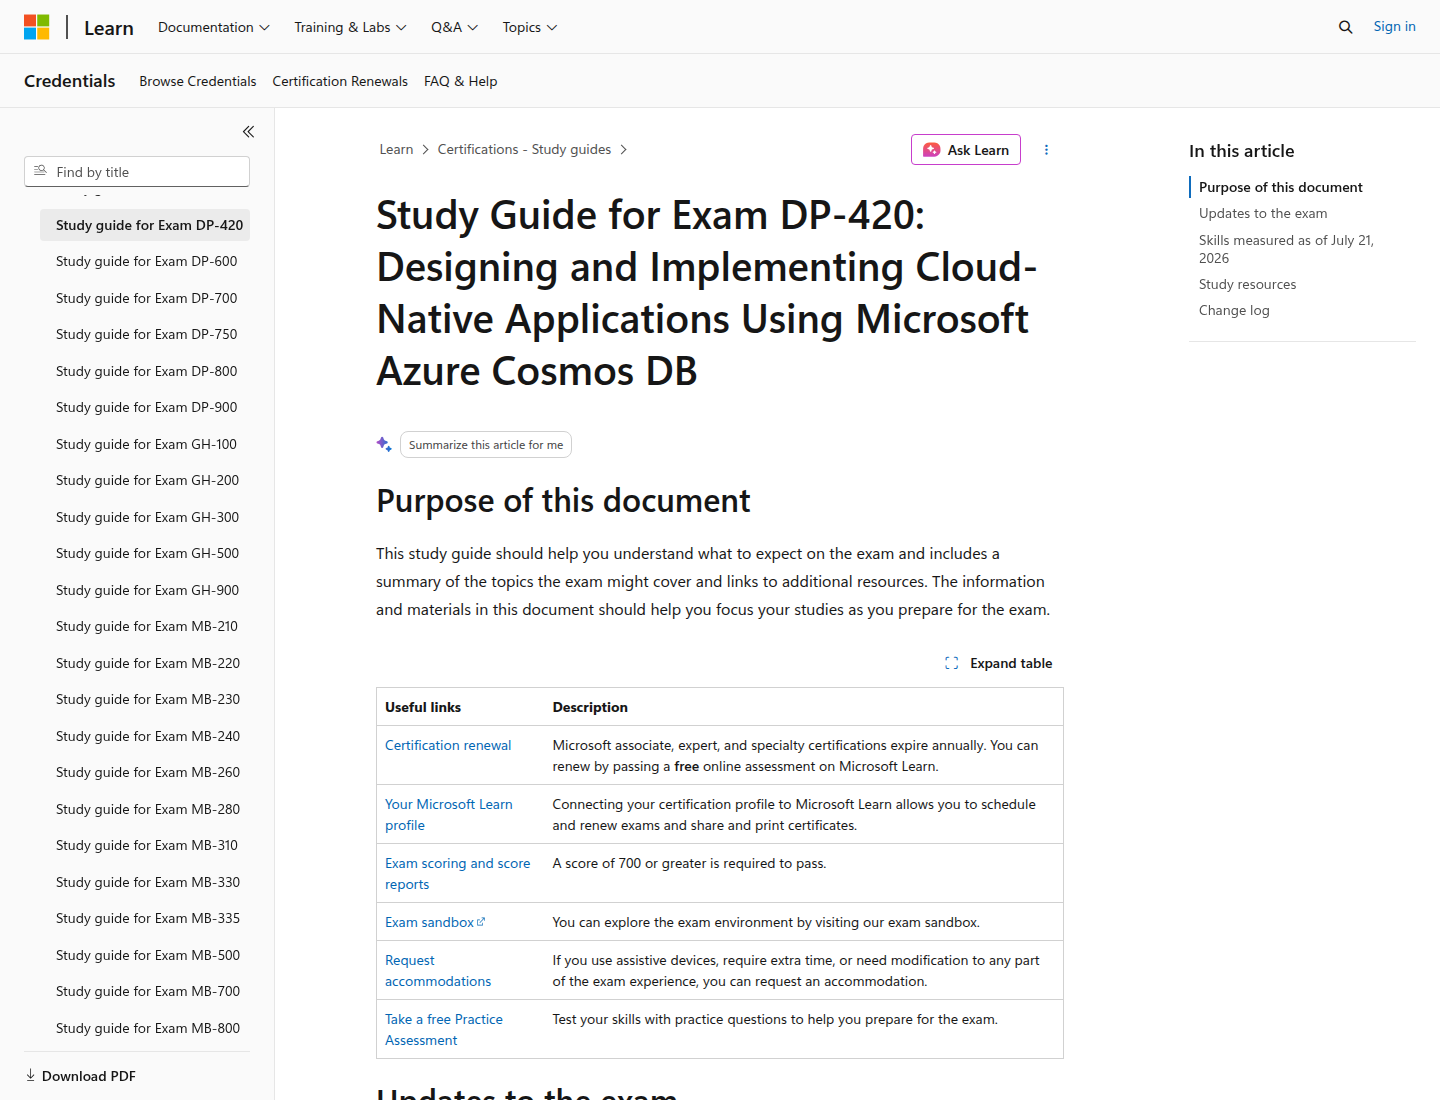Click the Expand table icon
1440x1100 pixels.
coord(952,663)
